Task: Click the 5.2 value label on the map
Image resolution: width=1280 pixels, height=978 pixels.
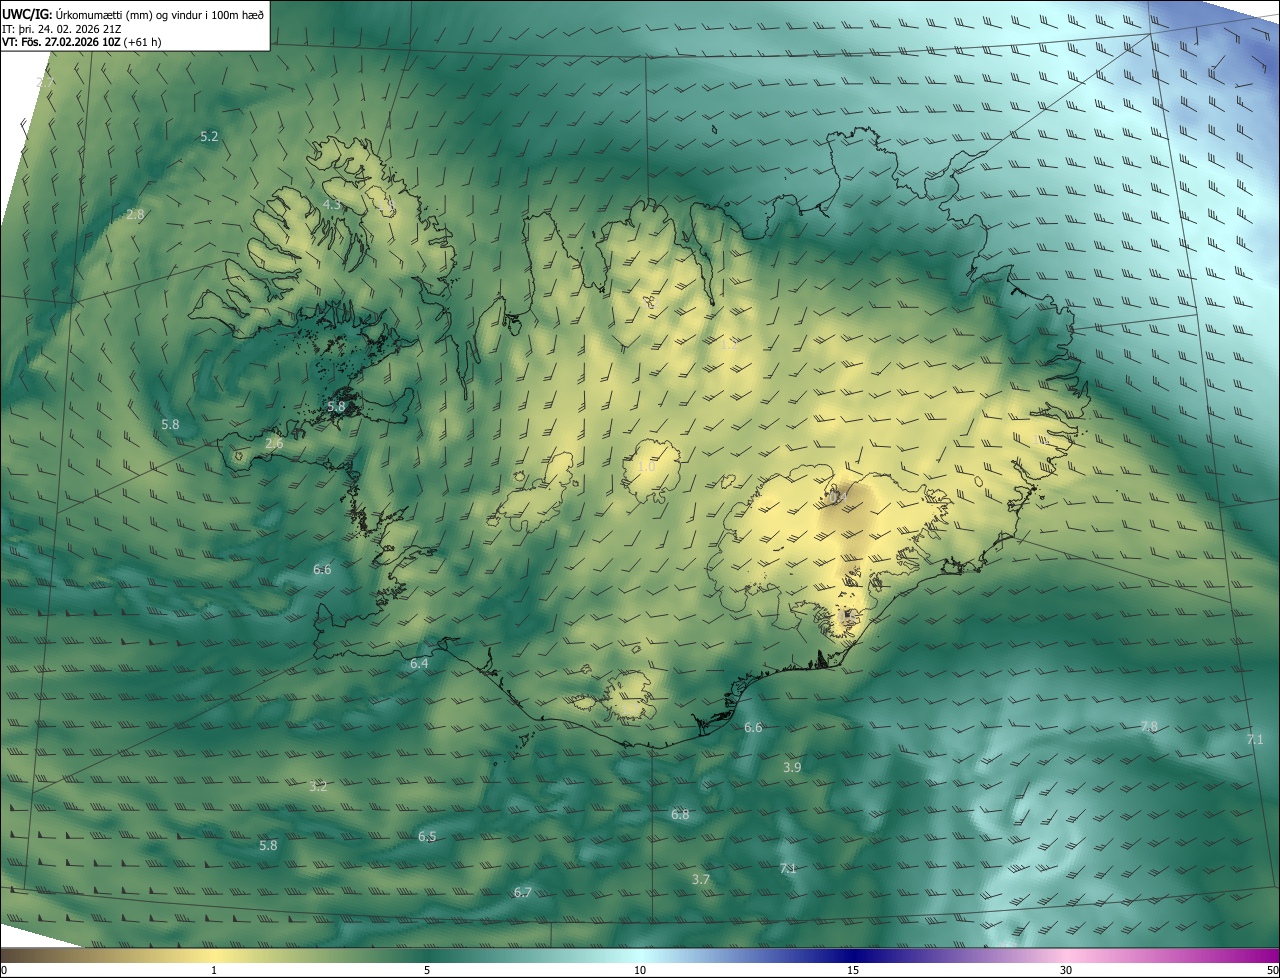Action: point(209,136)
